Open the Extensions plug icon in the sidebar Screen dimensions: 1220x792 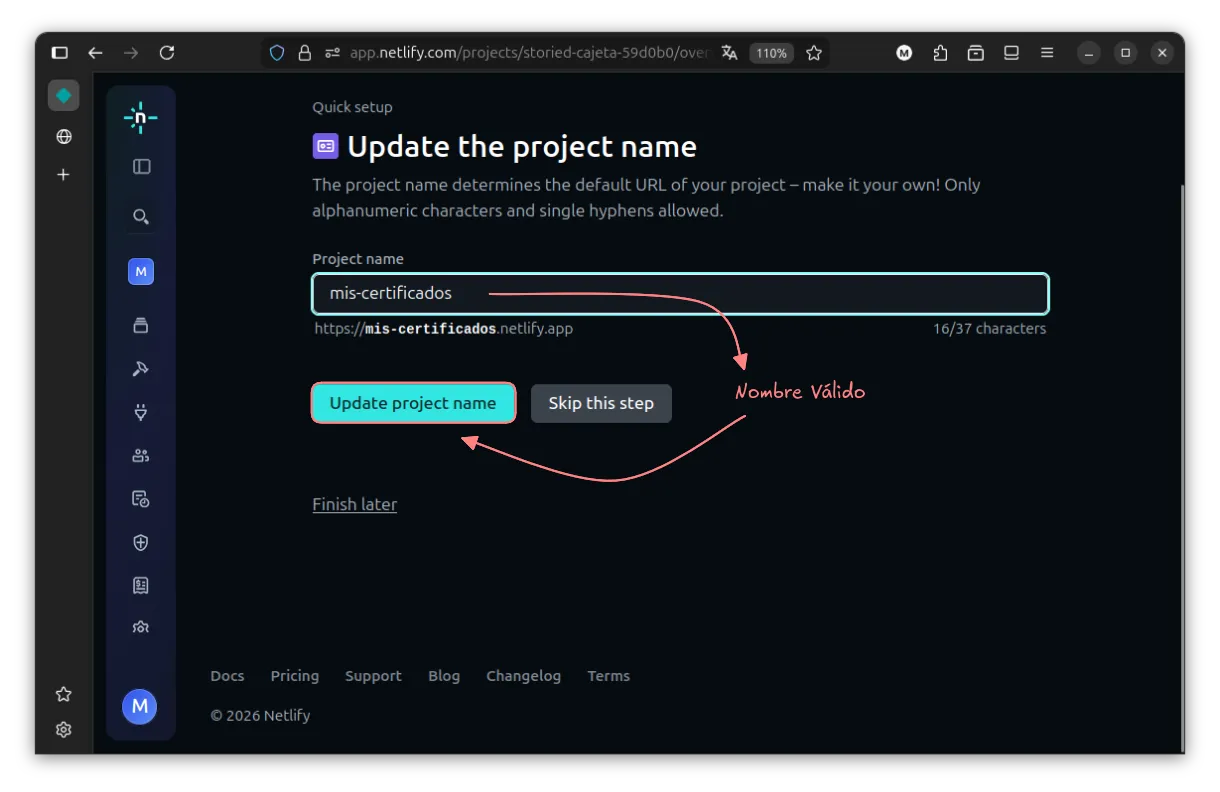(x=141, y=412)
